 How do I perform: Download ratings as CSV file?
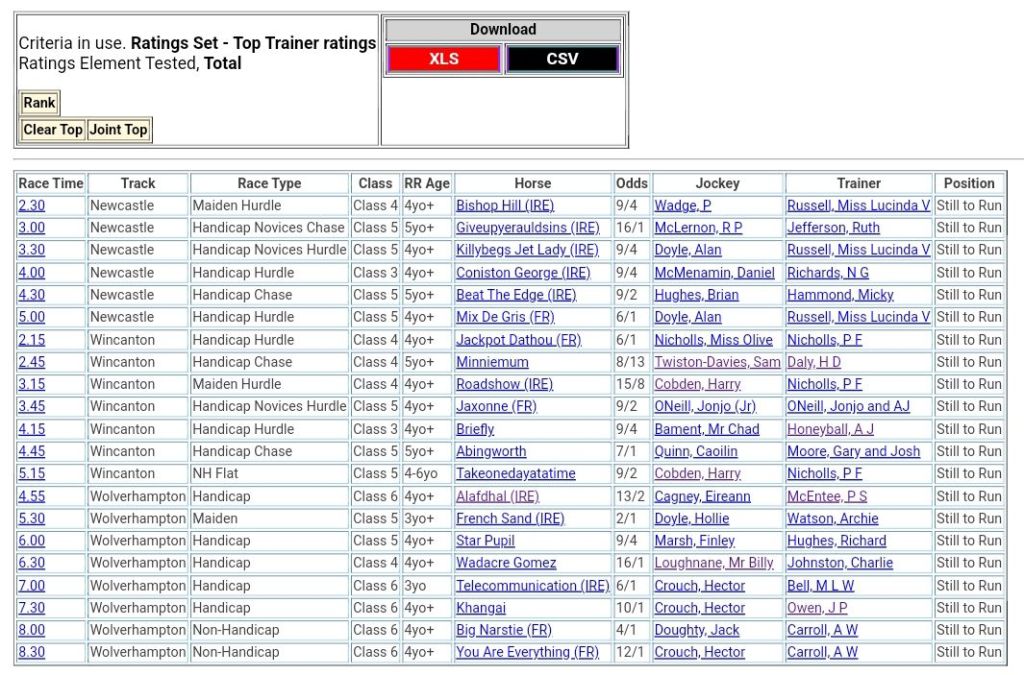[x=562, y=59]
